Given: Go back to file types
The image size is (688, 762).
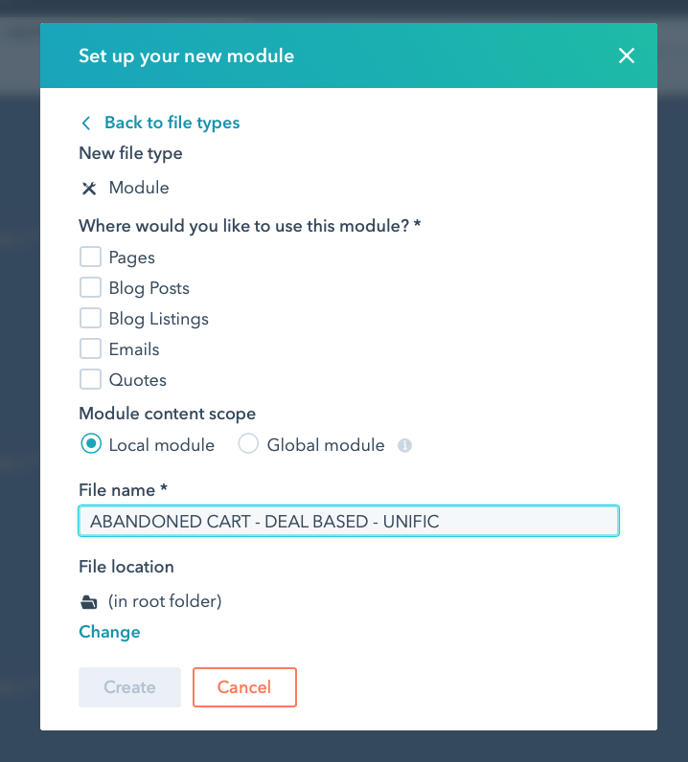Looking at the screenshot, I should pos(172,122).
